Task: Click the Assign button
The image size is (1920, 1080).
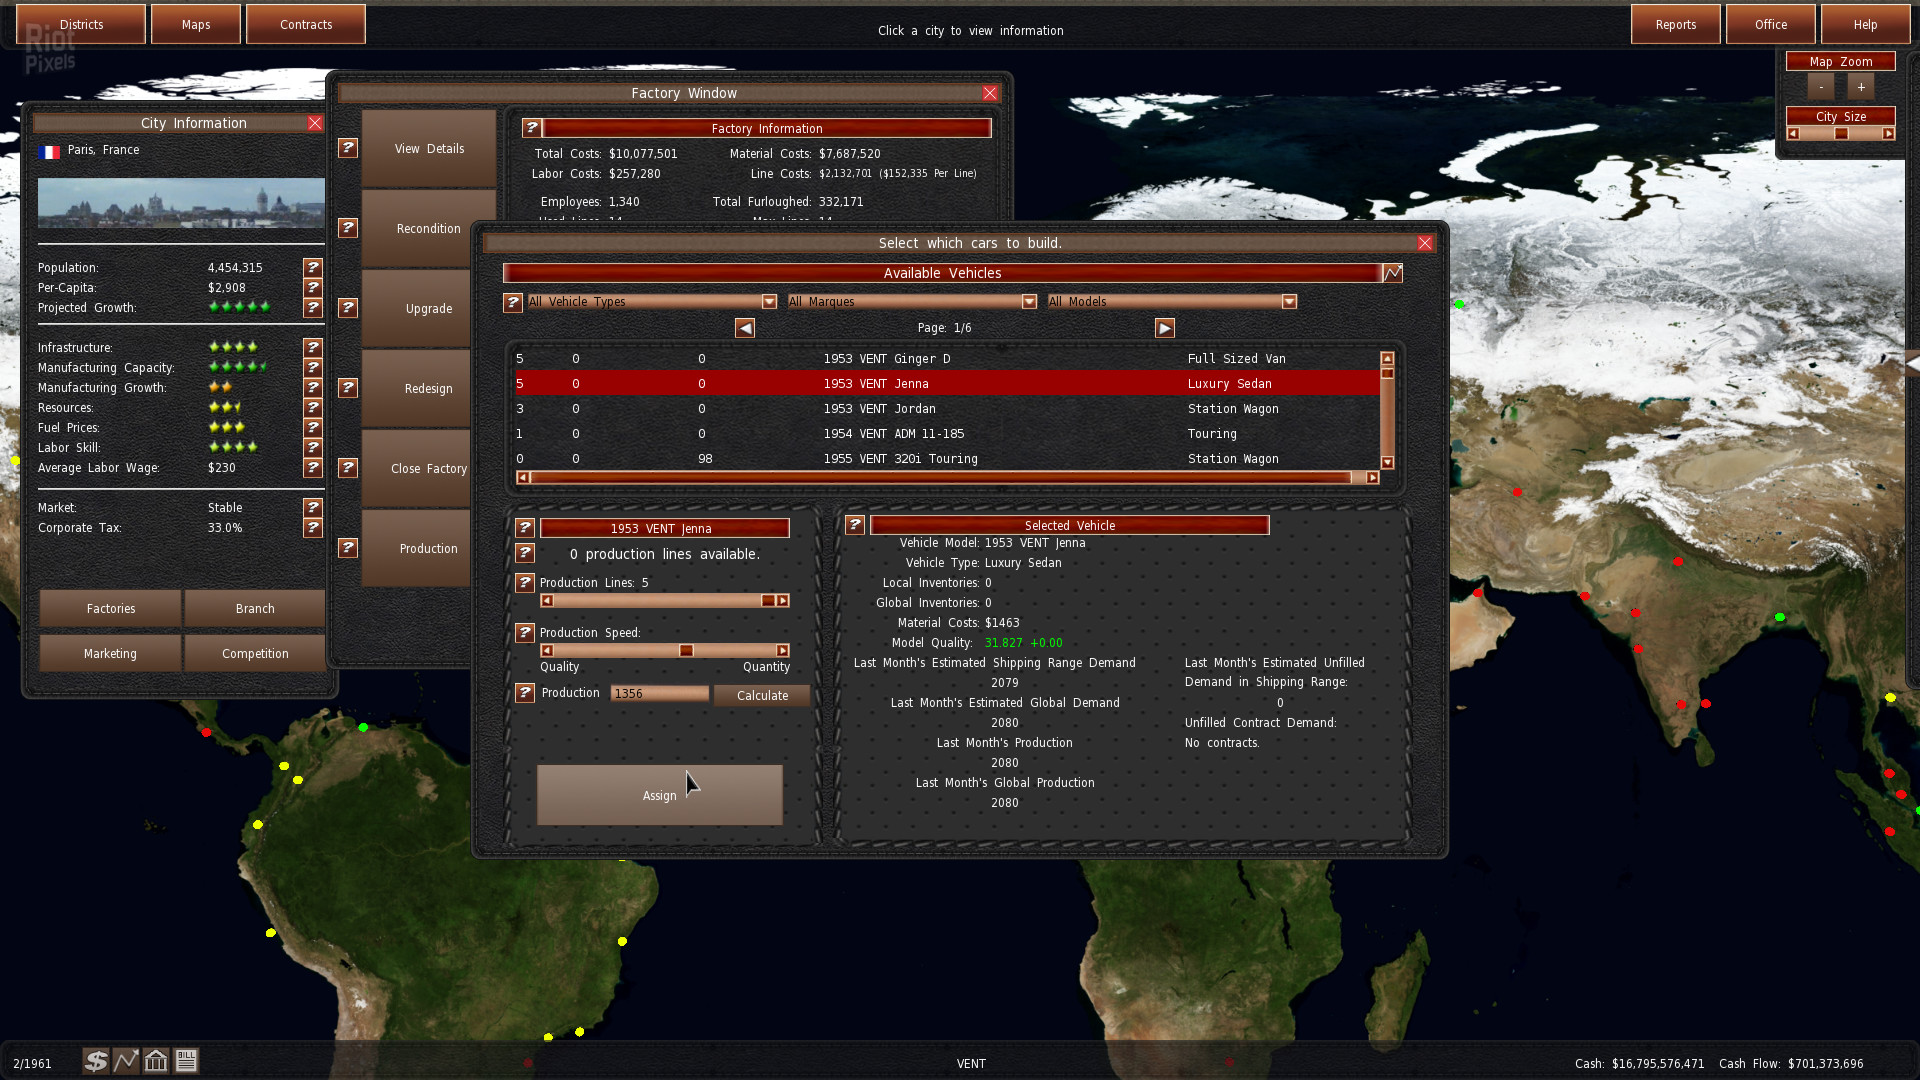Action: coord(659,795)
